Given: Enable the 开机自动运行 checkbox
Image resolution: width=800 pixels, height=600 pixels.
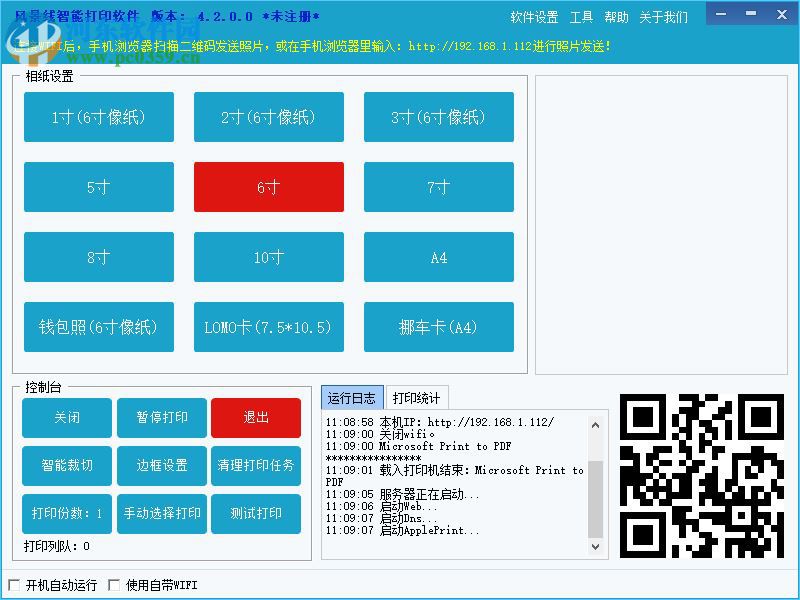Looking at the screenshot, I should [x=15, y=583].
